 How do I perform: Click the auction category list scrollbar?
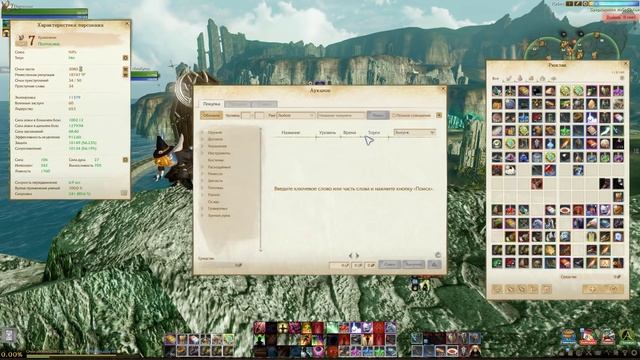click(260, 190)
